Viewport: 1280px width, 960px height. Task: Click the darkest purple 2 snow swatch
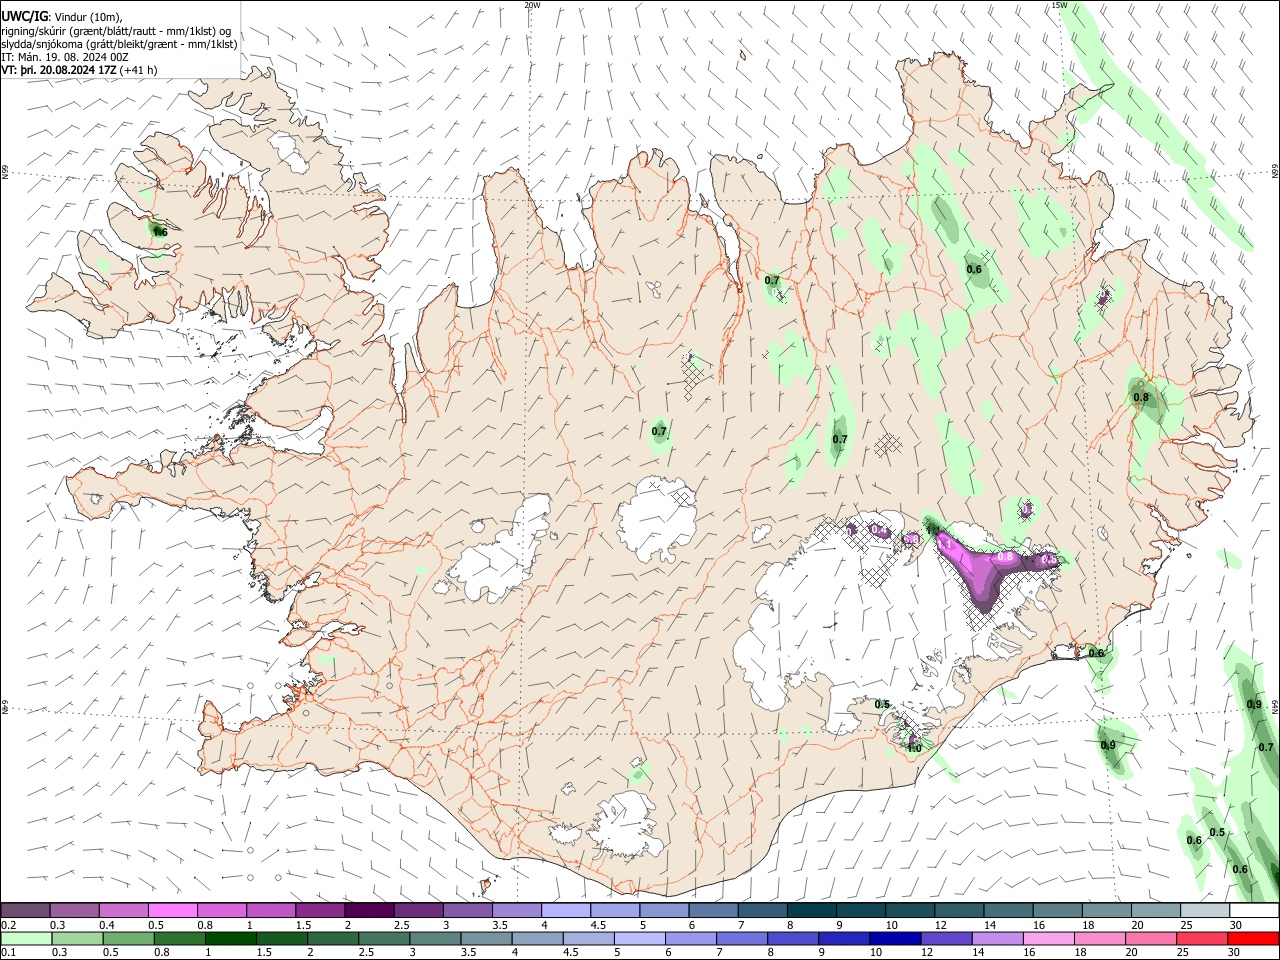click(369, 911)
